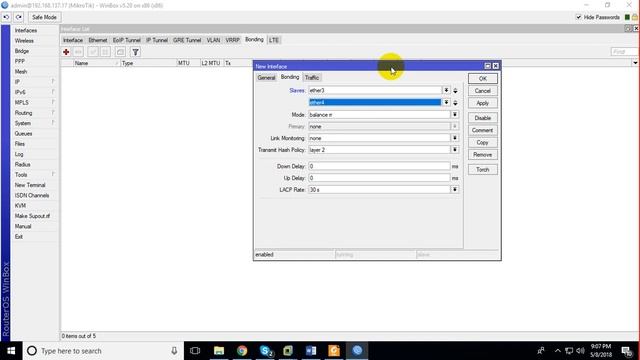This screenshot has width=640, height=360.
Task: Click the Torch button
Action: coord(482,169)
